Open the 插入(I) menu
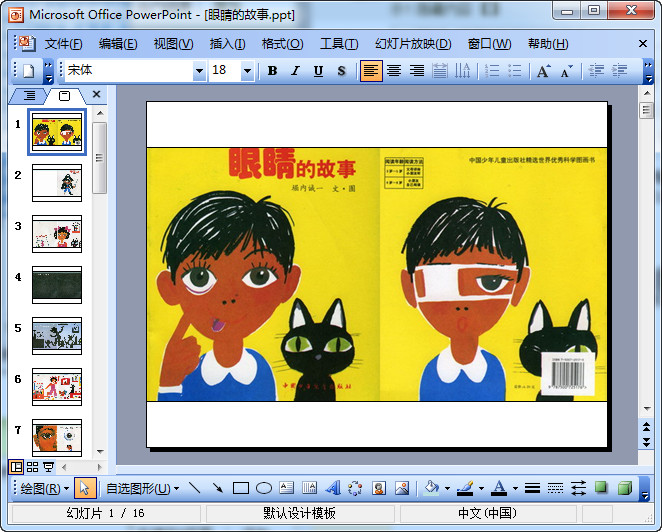Image resolution: width=662 pixels, height=532 pixels. [x=227, y=43]
